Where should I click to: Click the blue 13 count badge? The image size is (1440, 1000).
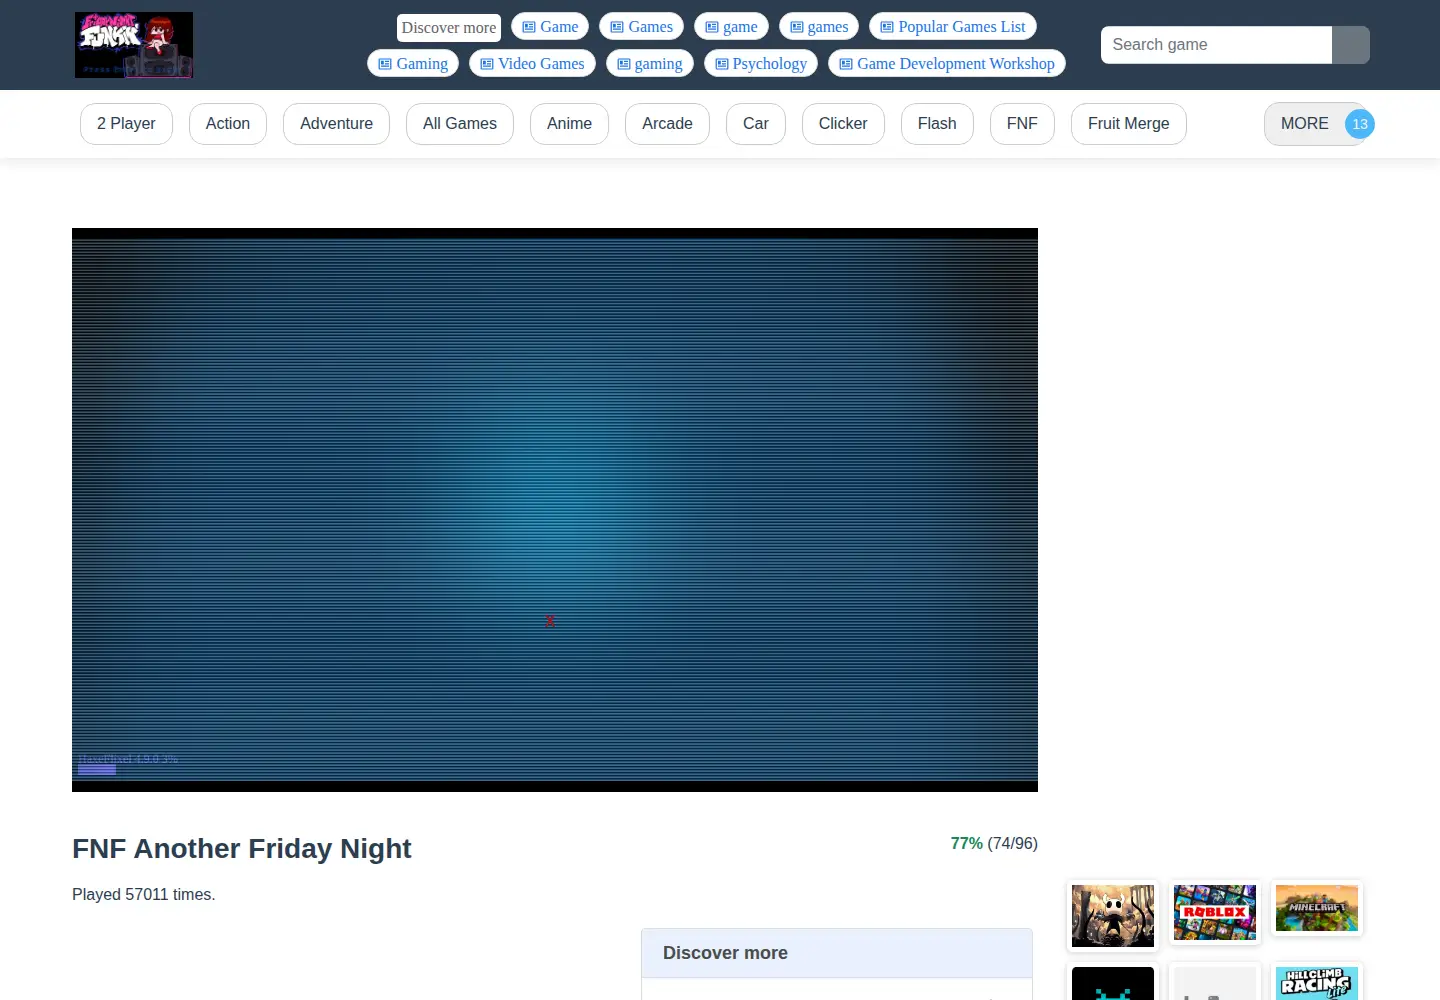1360,124
